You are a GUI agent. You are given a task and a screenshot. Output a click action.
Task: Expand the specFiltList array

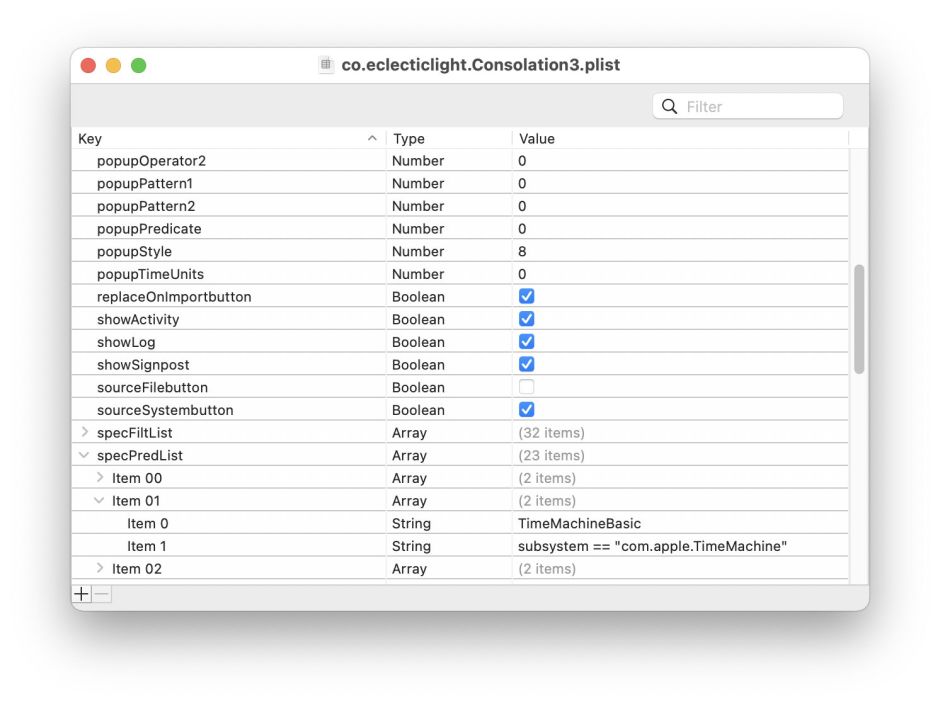pyautogui.click(x=85, y=432)
